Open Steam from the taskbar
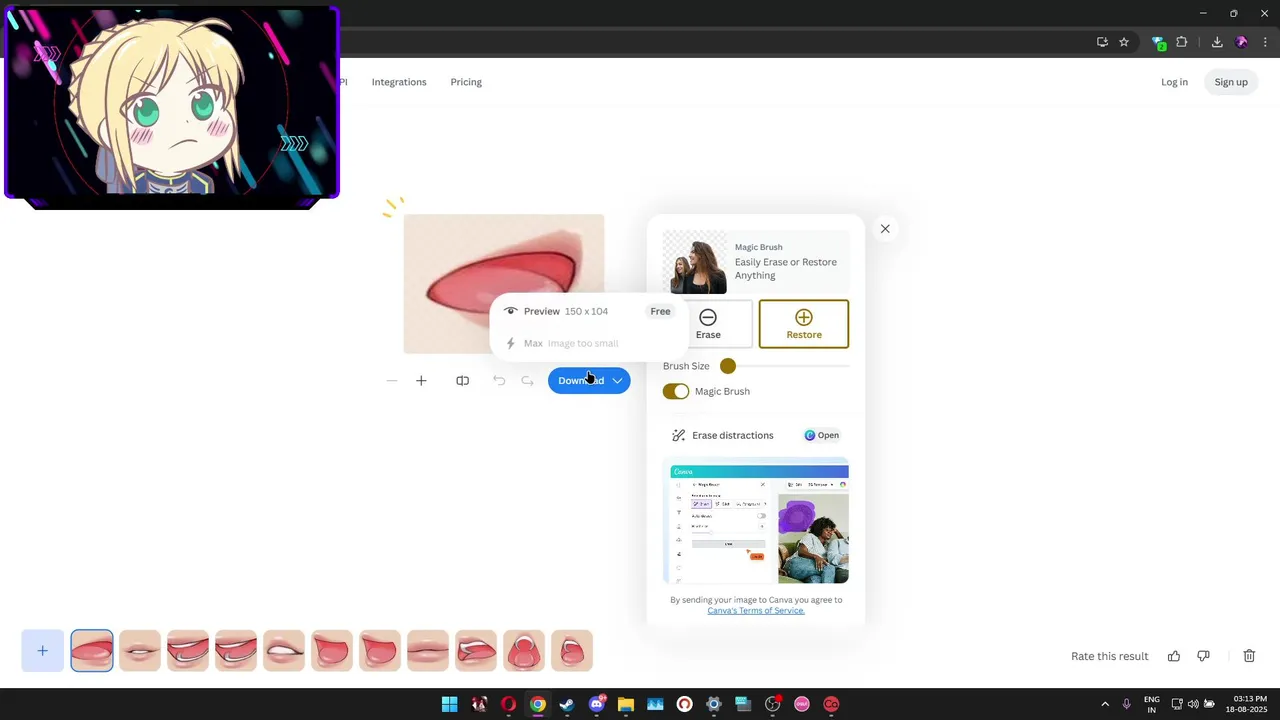The image size is (1280, 720). click(x=567, y=704)
